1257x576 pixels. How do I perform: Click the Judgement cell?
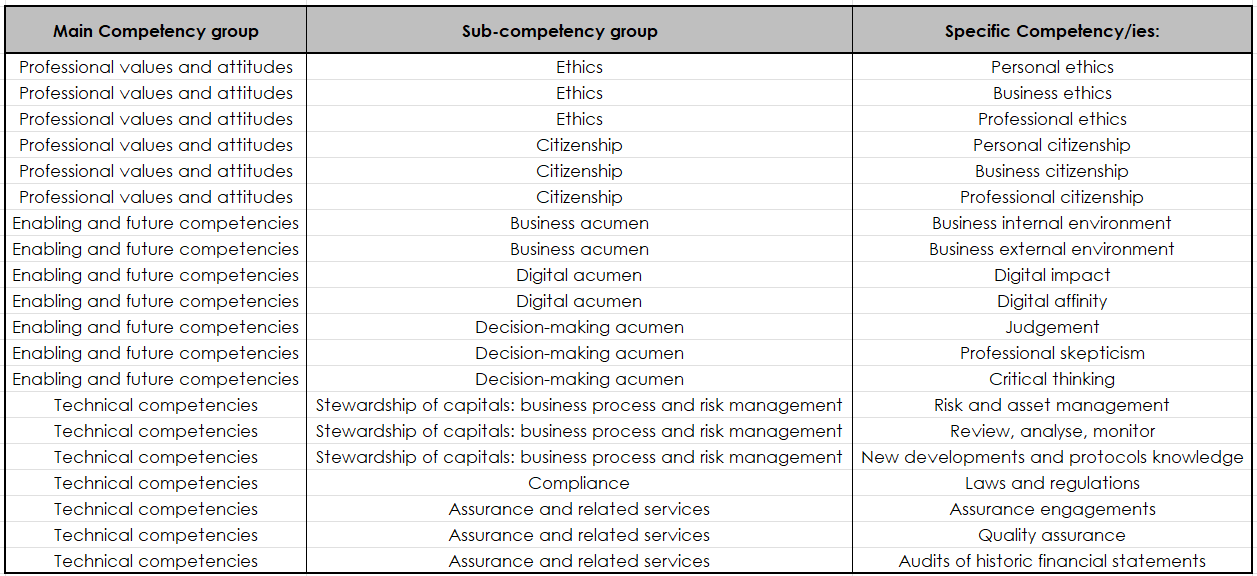[1052, 327]
